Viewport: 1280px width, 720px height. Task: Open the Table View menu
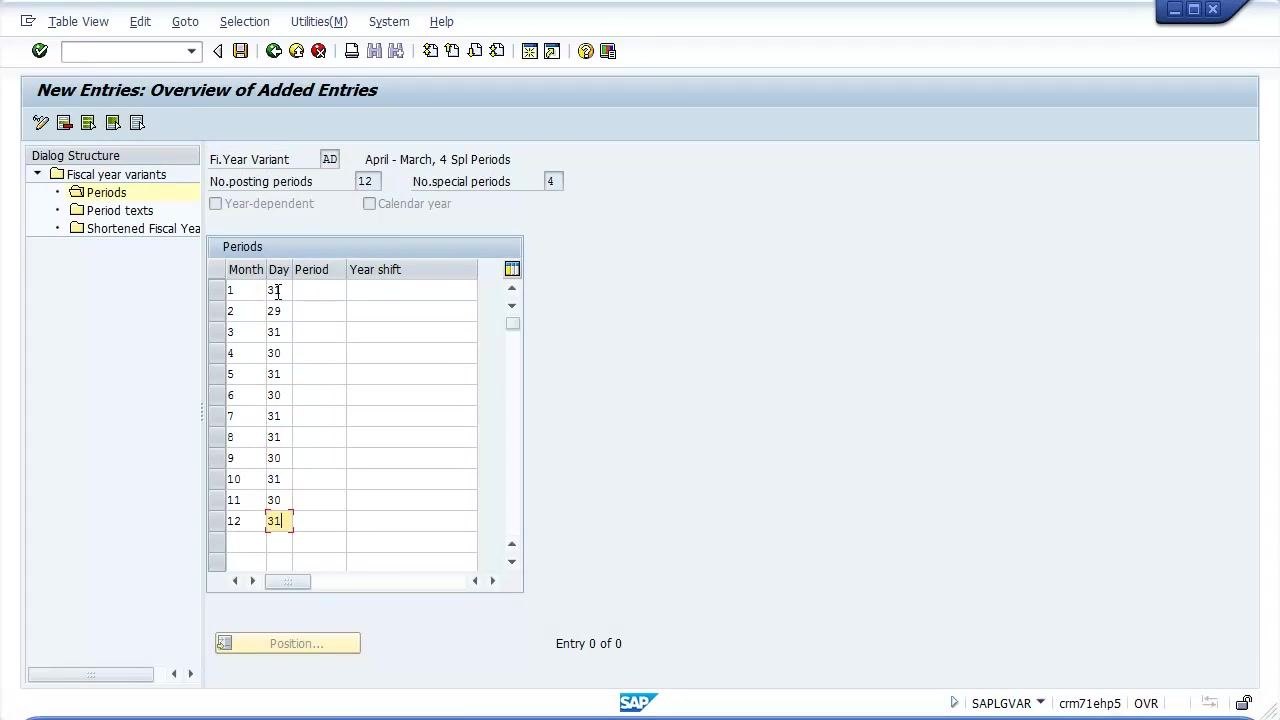click(78, 21)
